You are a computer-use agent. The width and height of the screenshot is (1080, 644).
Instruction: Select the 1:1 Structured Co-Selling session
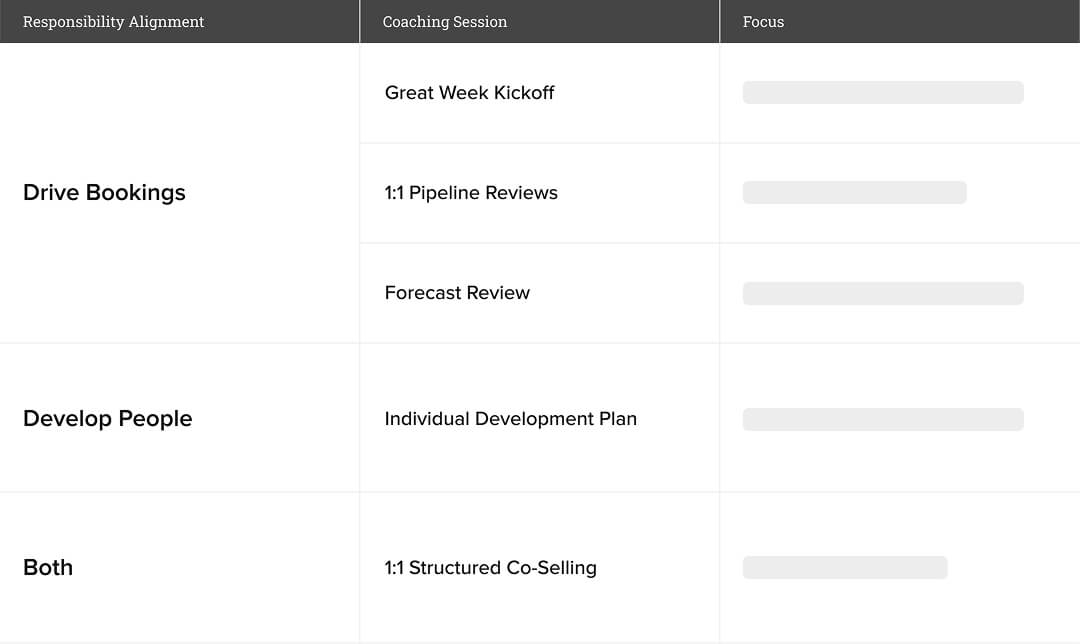pyautogui.click(x=490, y=568)
